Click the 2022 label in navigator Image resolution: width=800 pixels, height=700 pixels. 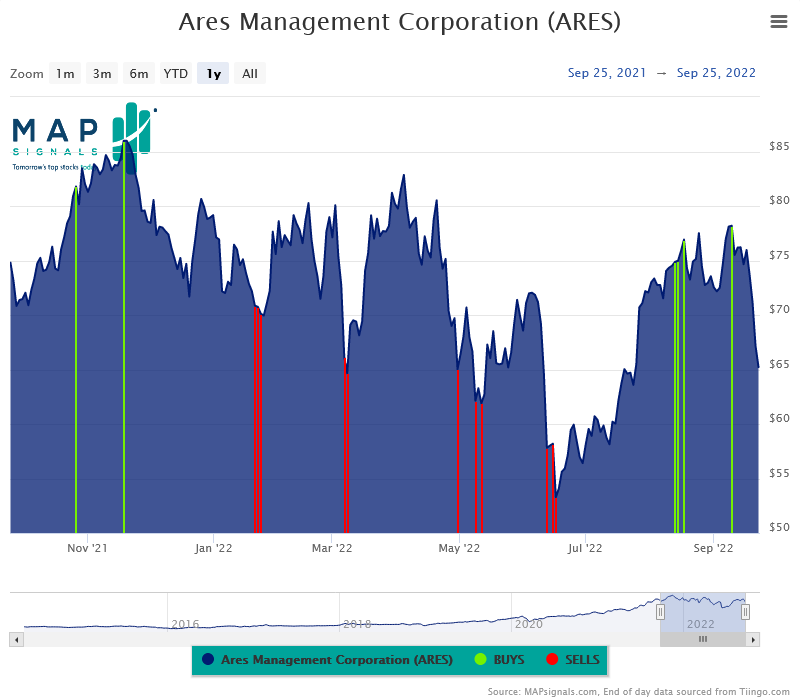[x=701, y=624]
